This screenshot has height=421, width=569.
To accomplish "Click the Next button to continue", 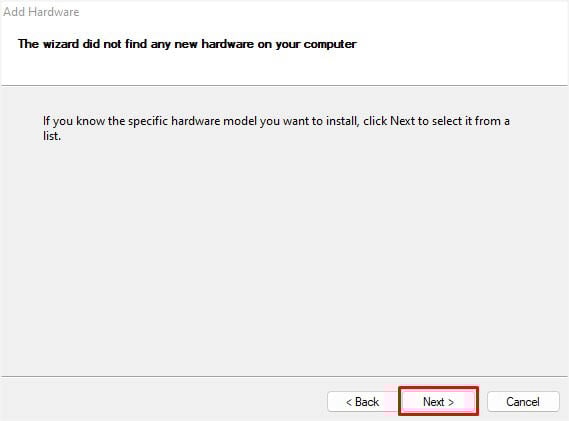I will (438, 401).
